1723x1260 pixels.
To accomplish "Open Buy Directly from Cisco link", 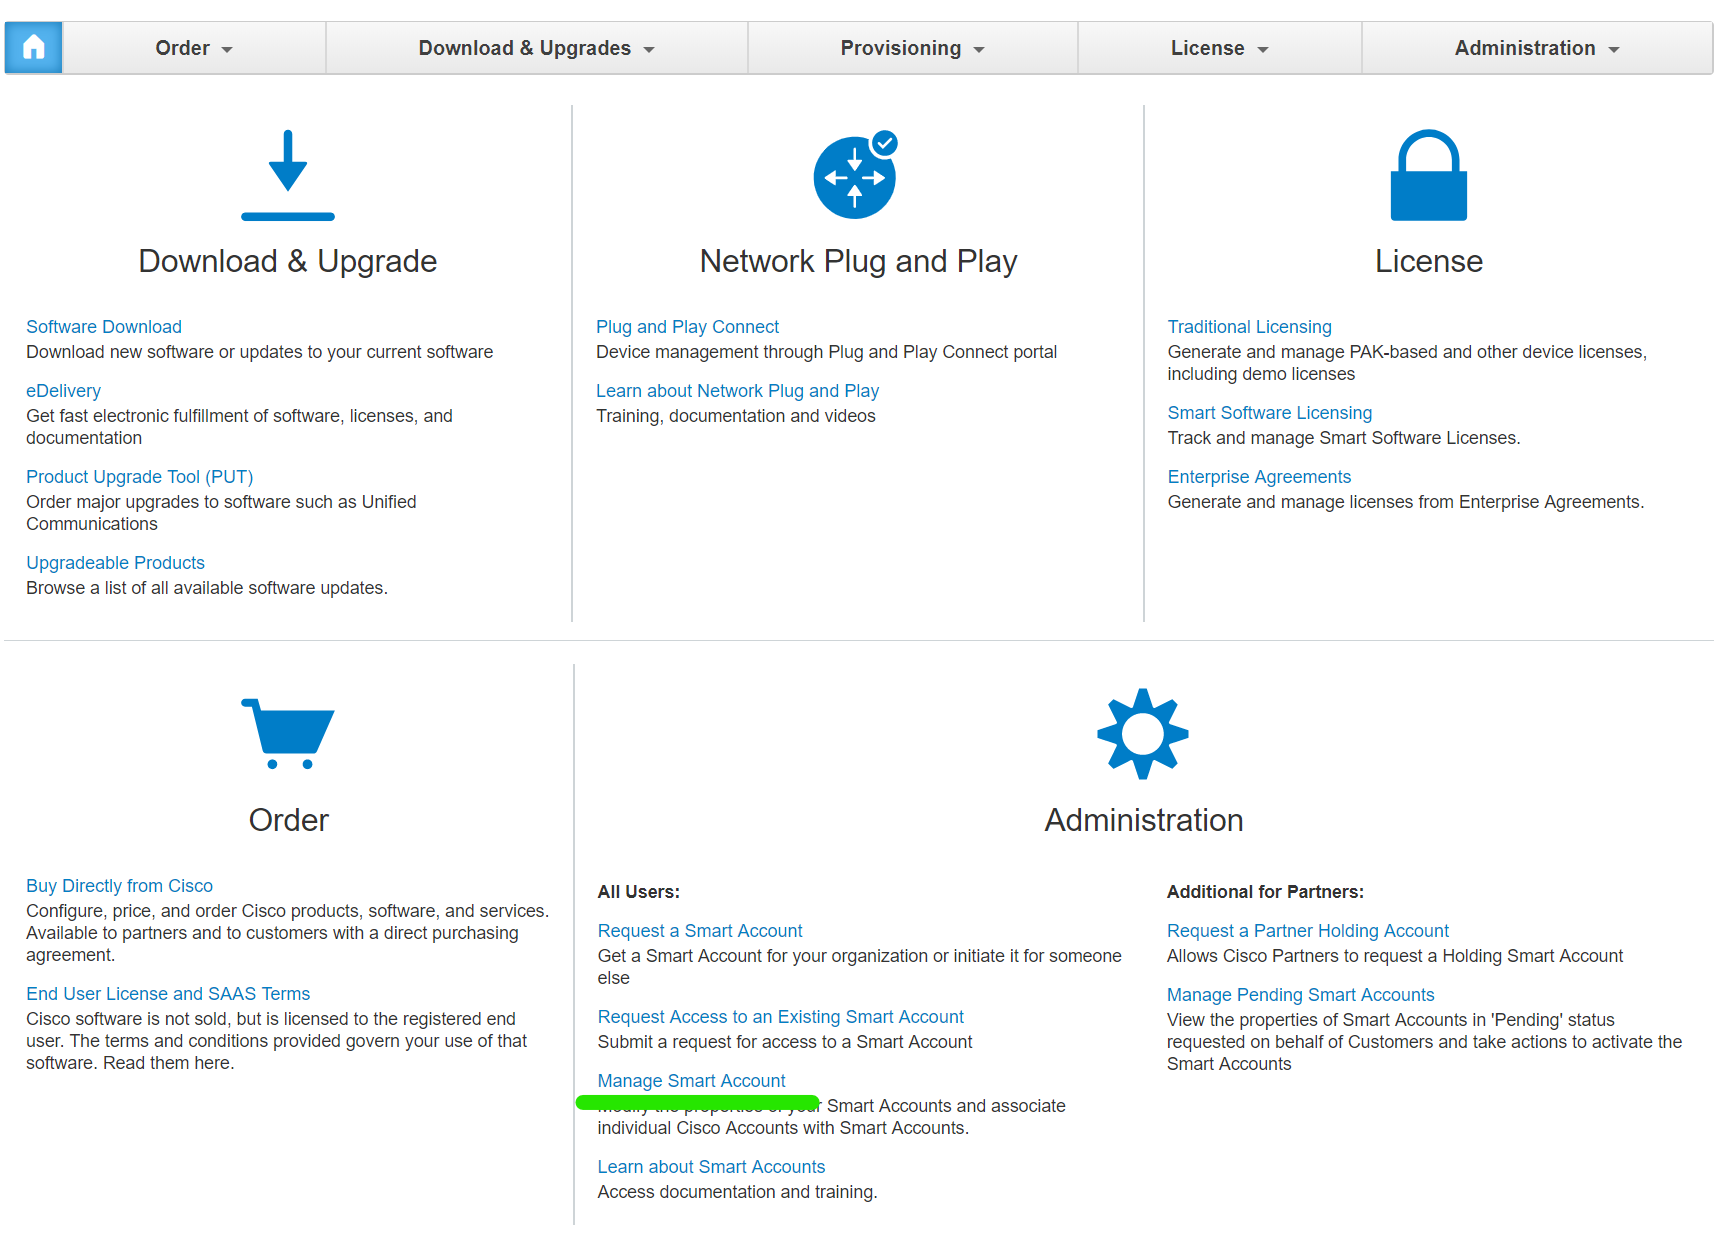I will tap(119, 886).
